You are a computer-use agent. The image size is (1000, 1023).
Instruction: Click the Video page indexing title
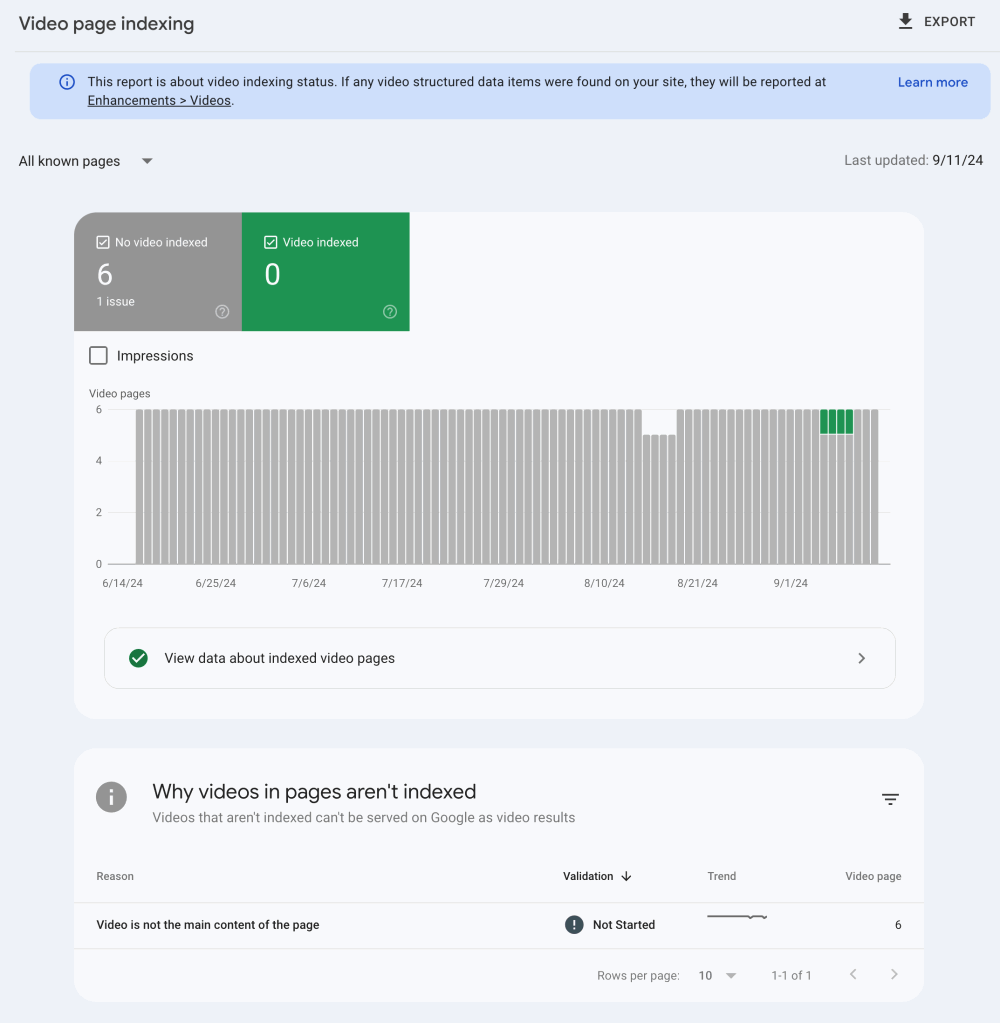pos(106,23)
